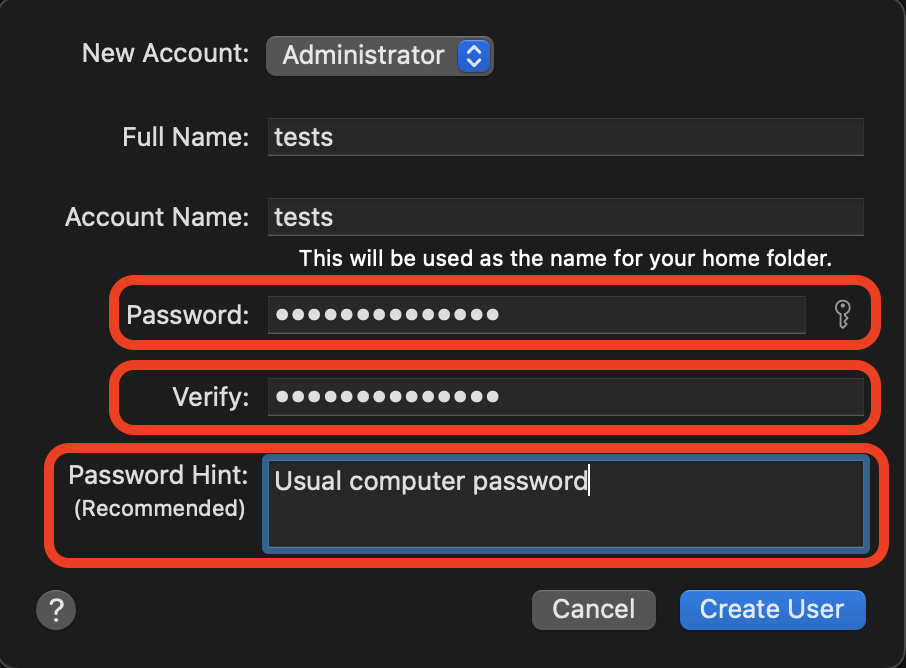Click the "Password Hint:" label
Viewport: 906px width, 668px height.
click(x=158, y=475)
